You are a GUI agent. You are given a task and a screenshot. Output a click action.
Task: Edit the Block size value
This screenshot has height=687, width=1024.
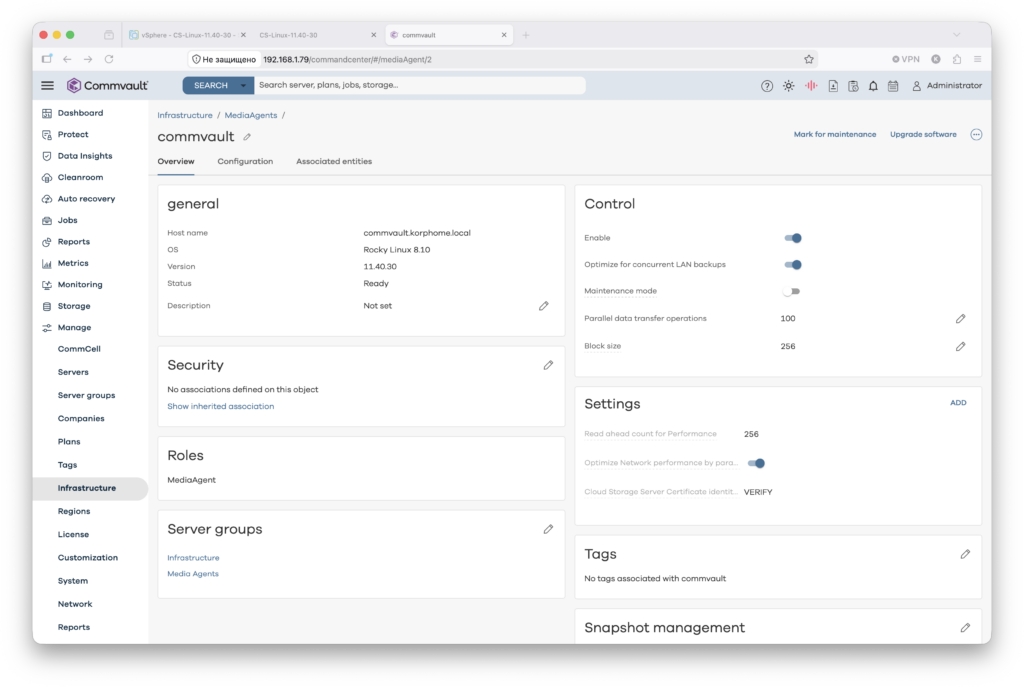960,346
